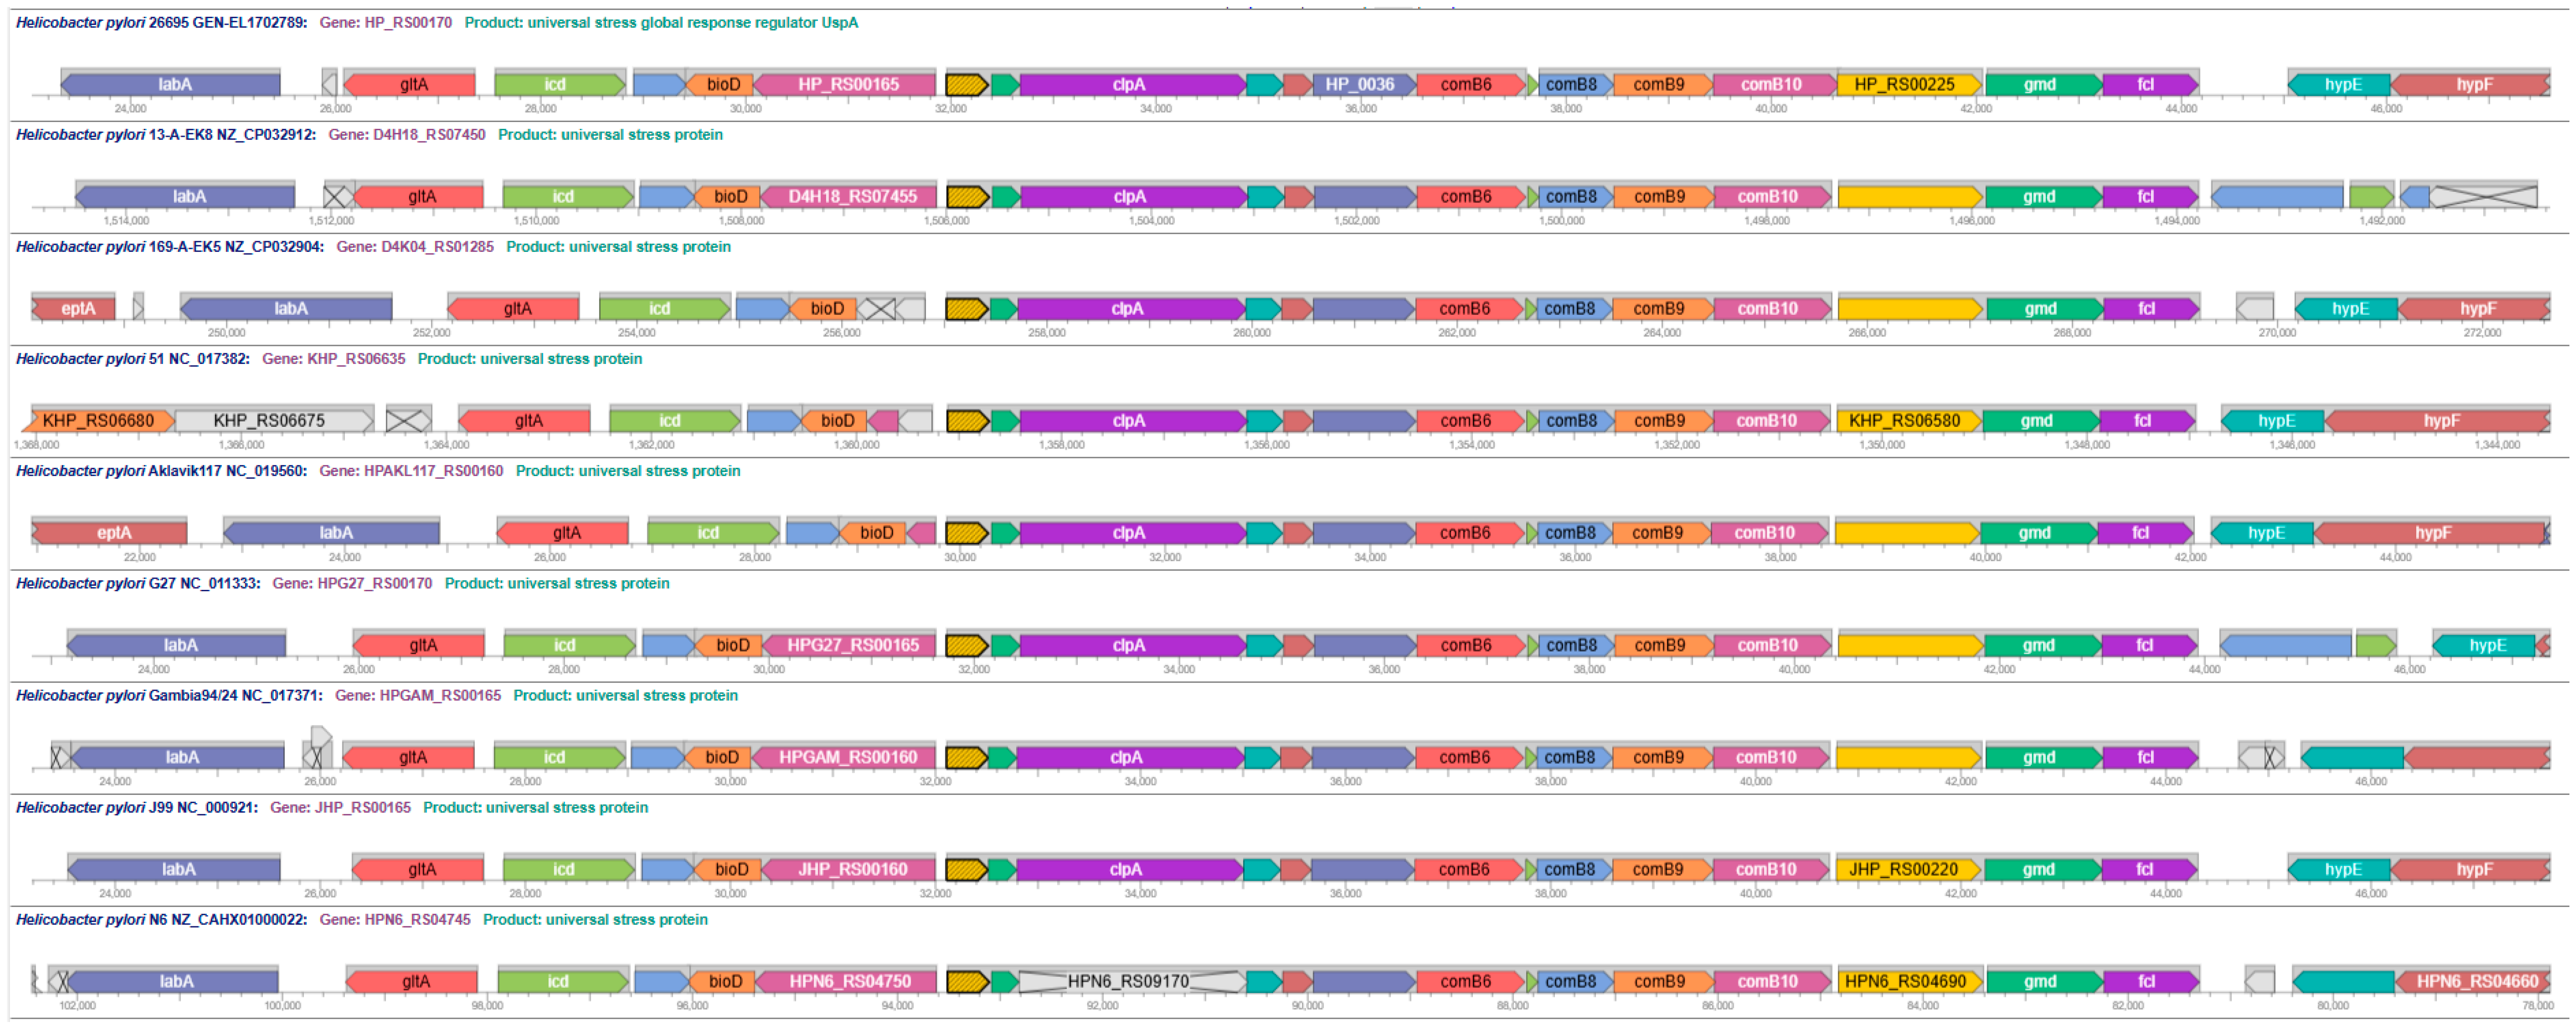The width and height of the screenshot is (2576, 1029).
Task: Select gmd gene in the Aklavik117 row
Action: tap(2038, 533)
